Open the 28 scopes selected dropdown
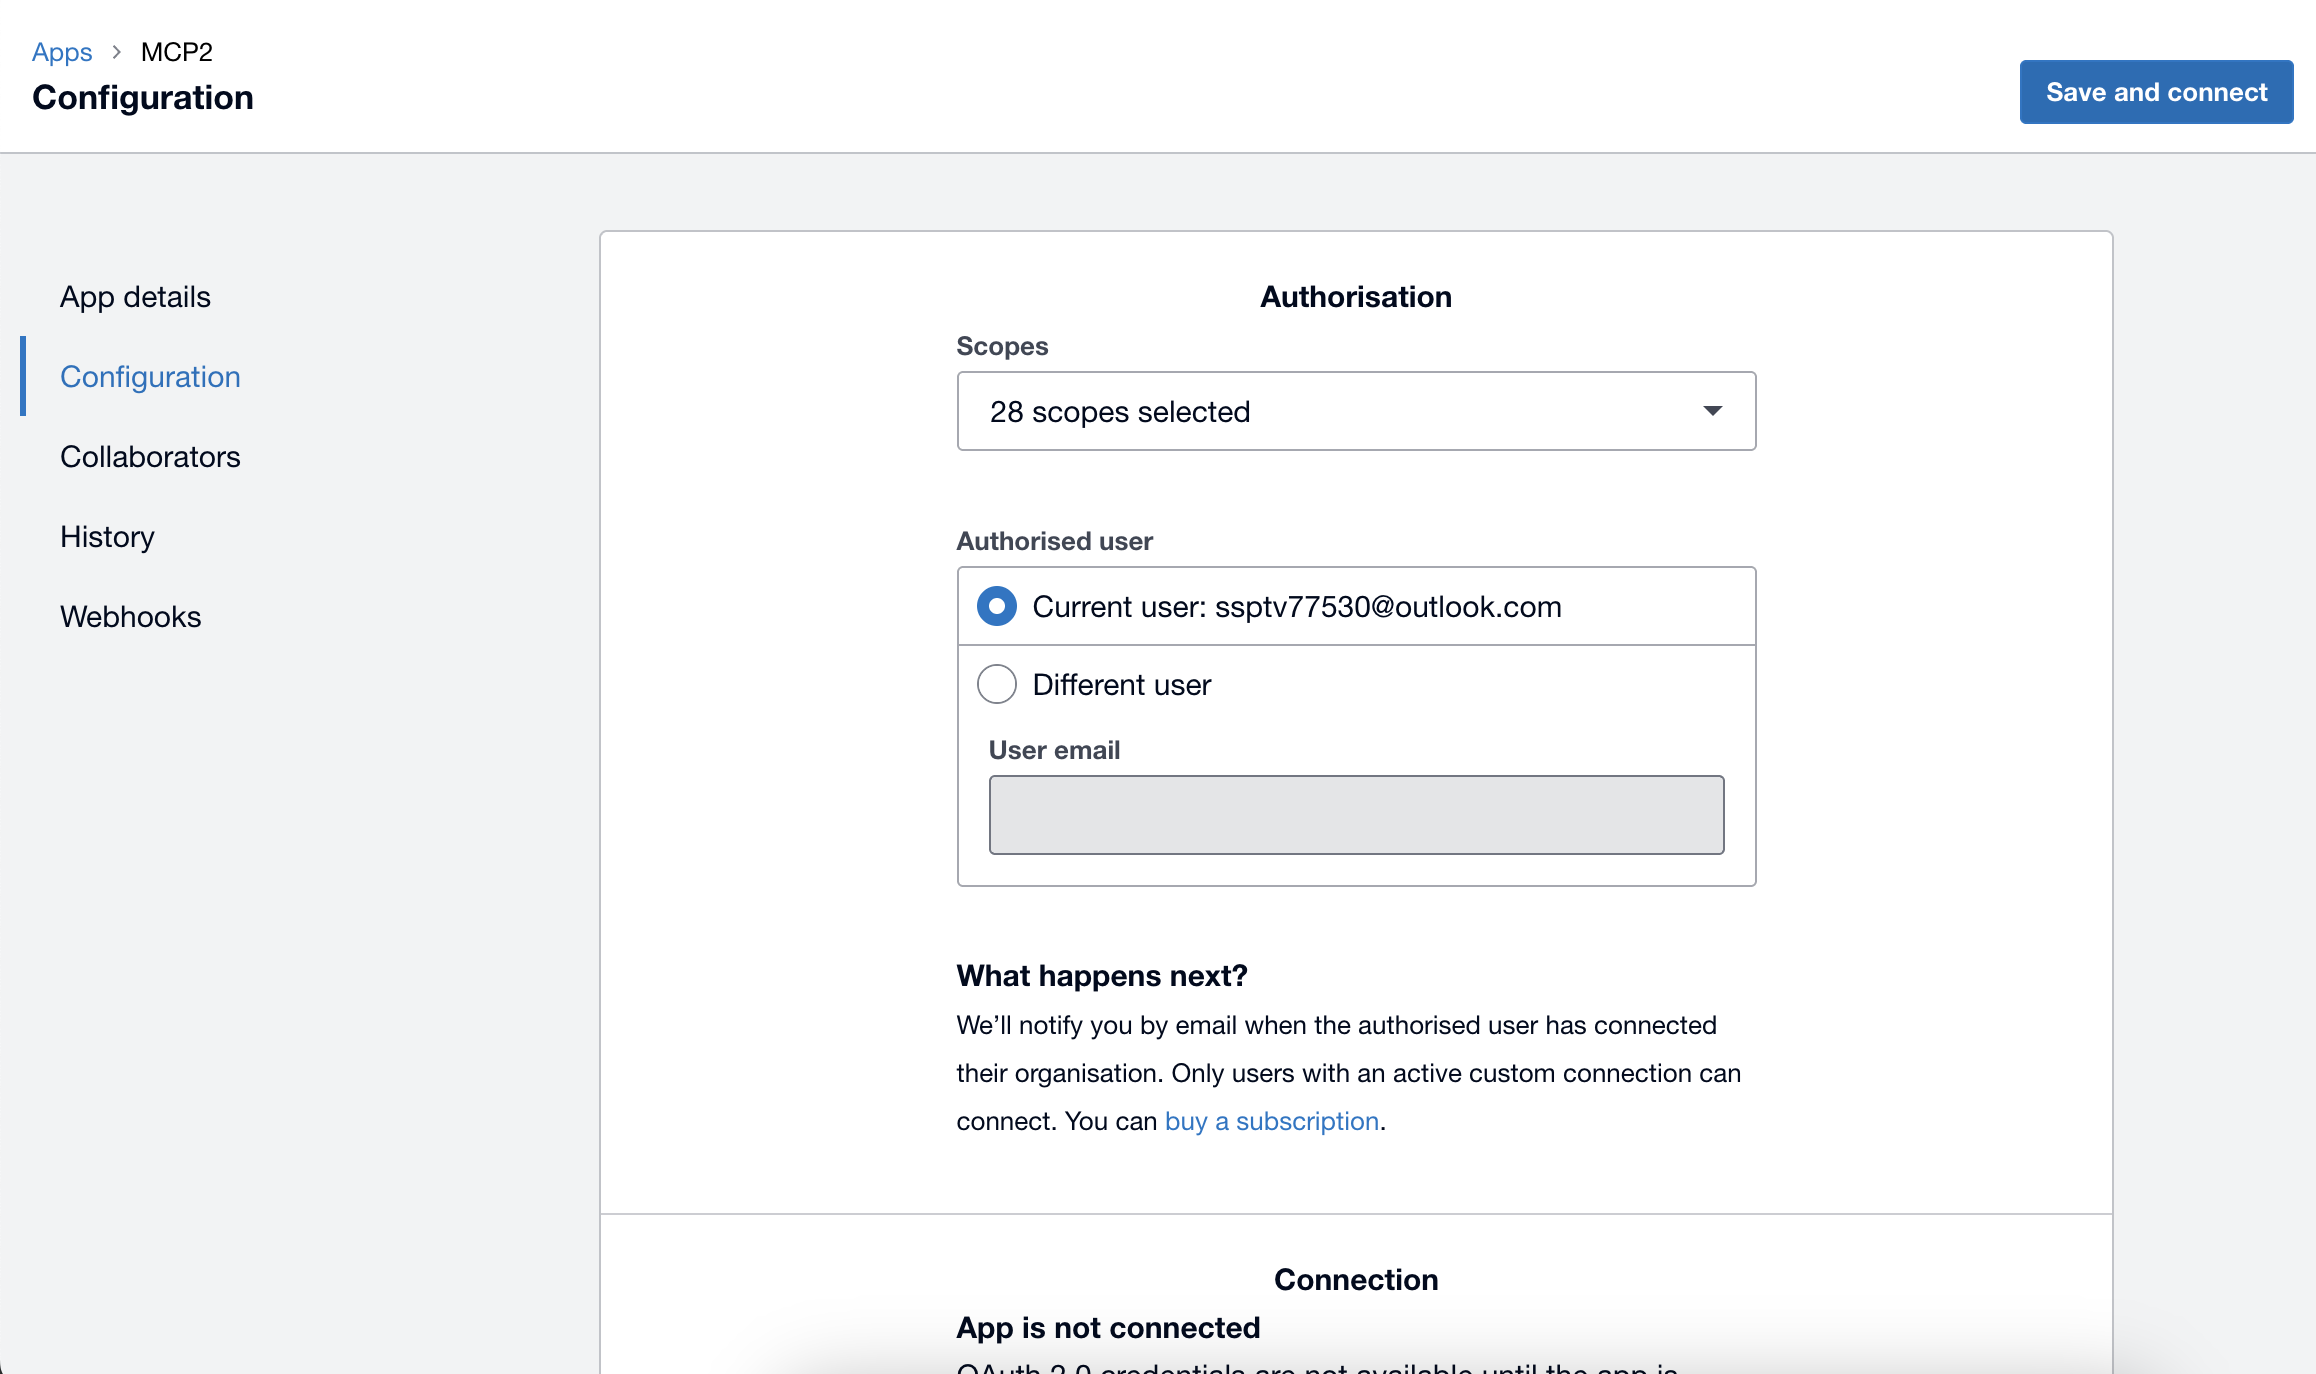 1355,411
